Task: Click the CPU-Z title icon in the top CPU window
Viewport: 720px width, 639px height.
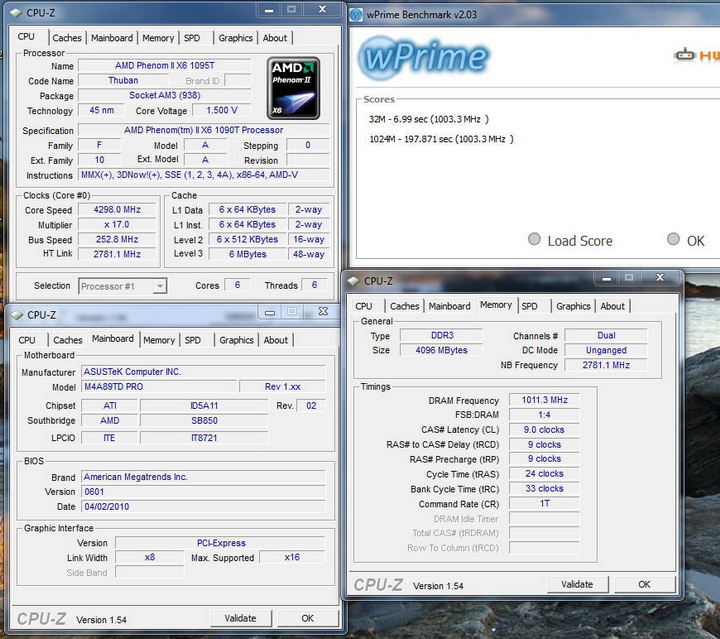Action: point(16,13)
